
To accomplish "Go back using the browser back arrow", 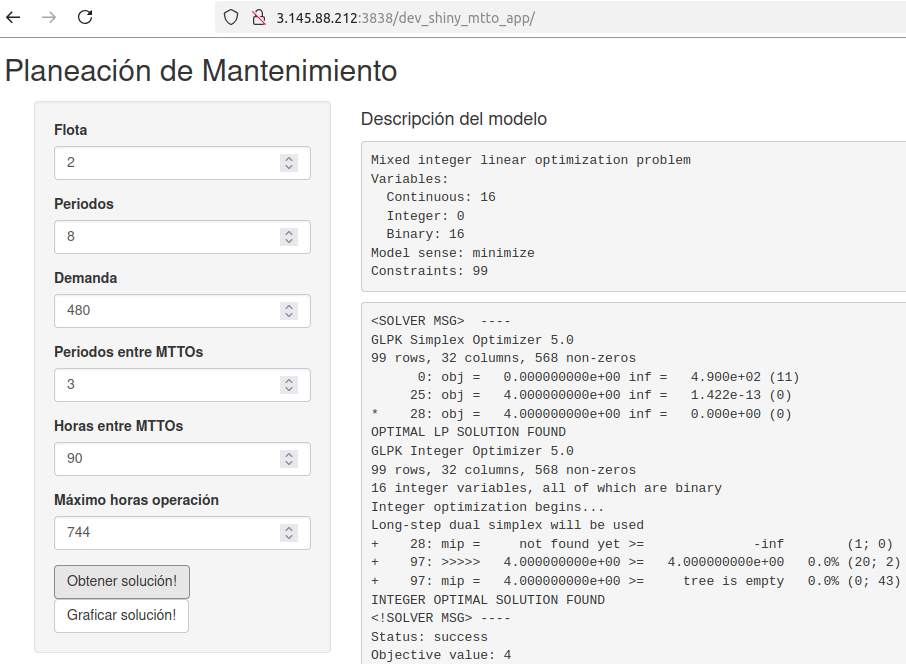I will tap(13, 17).
